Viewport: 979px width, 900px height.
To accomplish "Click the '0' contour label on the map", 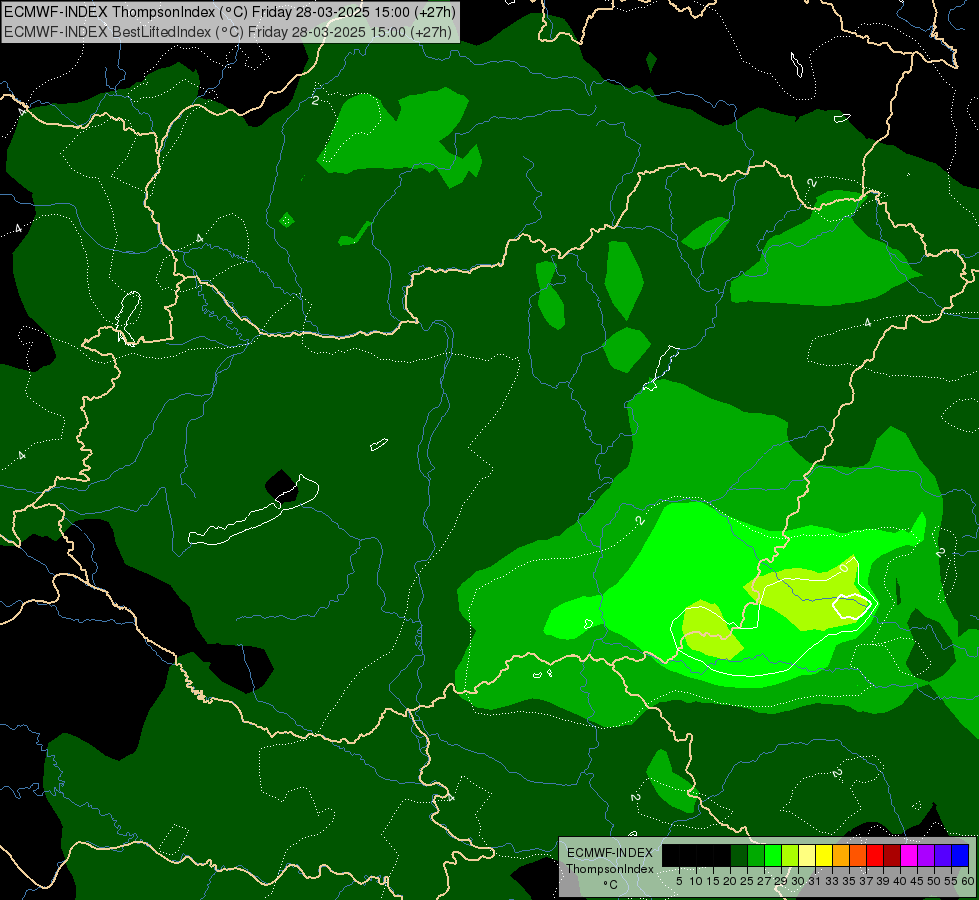I will pyautogui.click(x=844, y=568).
